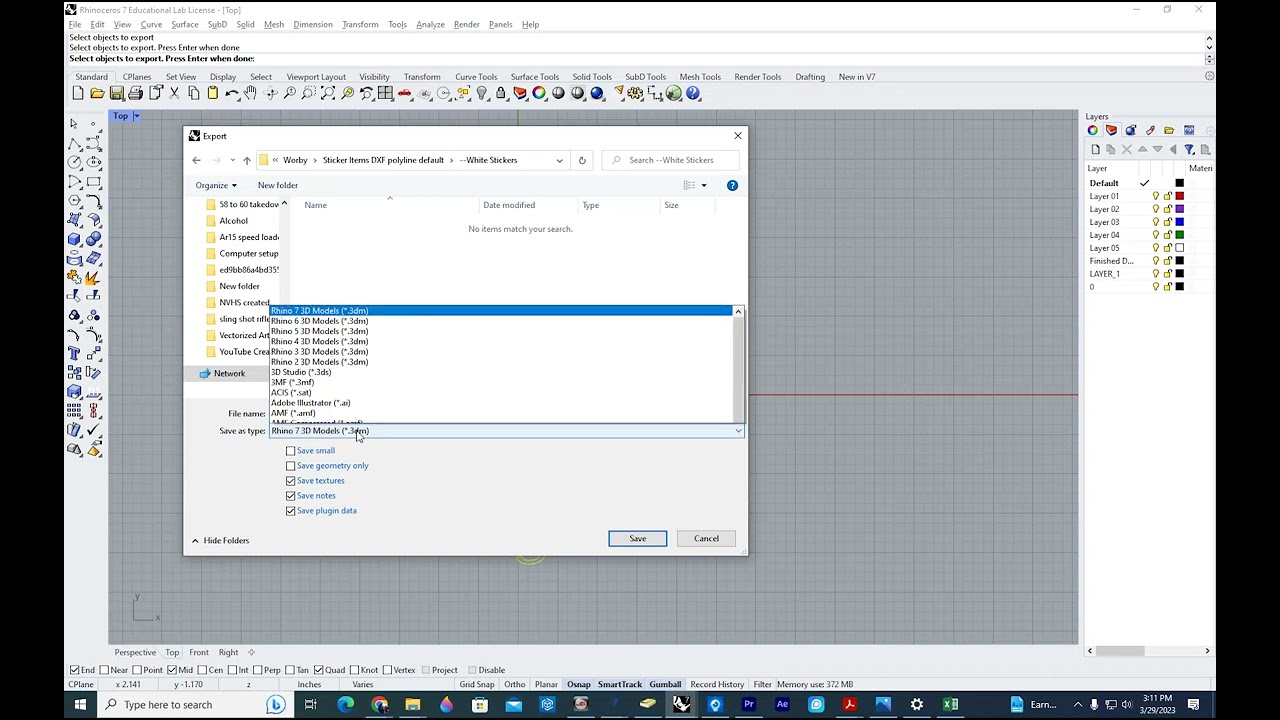Click the gear Options icon in the toolbar
This screenshot has height=720, width=1280.
(x=635, y=93)
